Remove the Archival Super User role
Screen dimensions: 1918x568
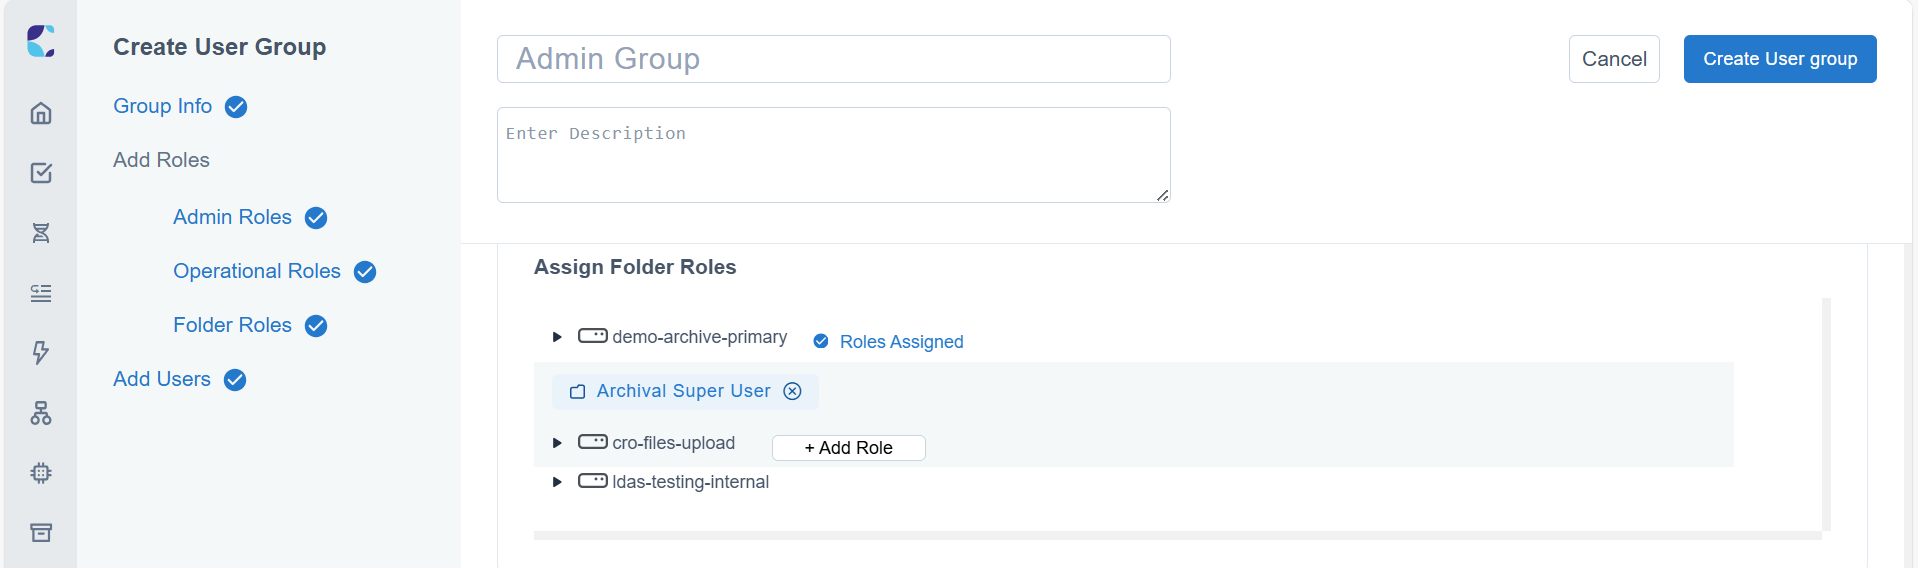pos(792,391)
